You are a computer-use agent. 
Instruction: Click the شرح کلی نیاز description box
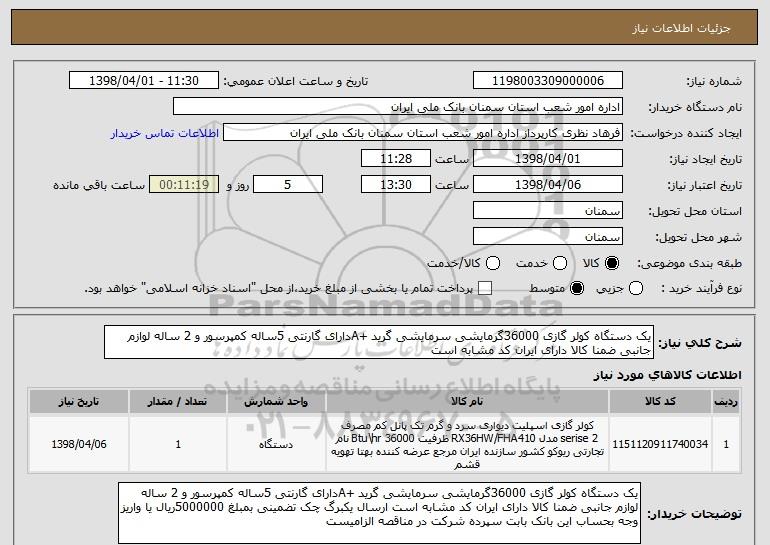point(379,342)
